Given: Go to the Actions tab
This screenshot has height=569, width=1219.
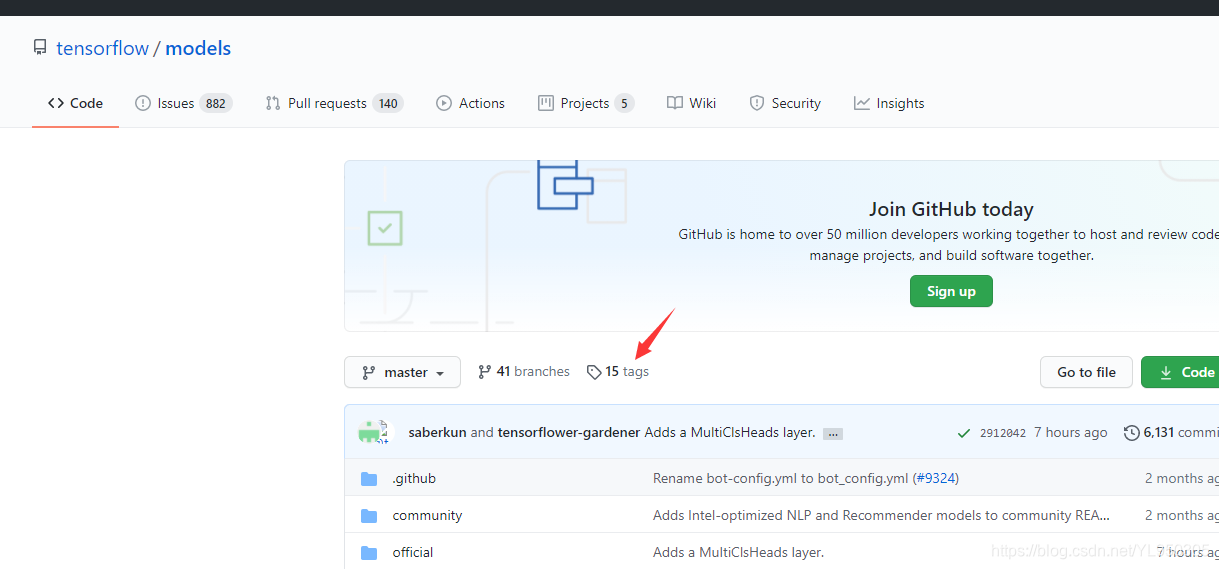Looking at the screenshot, I should coord(470,103).
